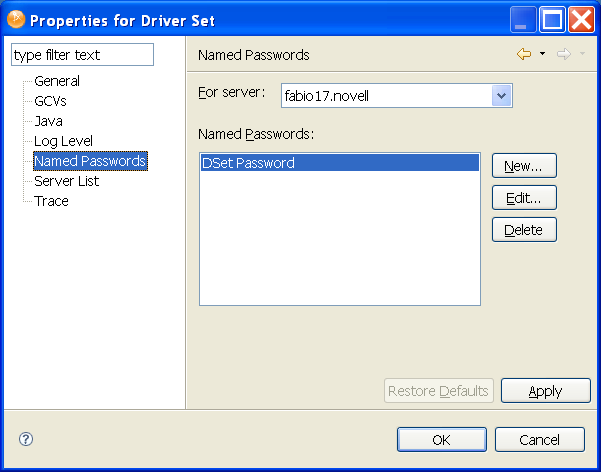Screen dimensions: 601x472
Task: Select General in the properties tree
Action: 57,81
